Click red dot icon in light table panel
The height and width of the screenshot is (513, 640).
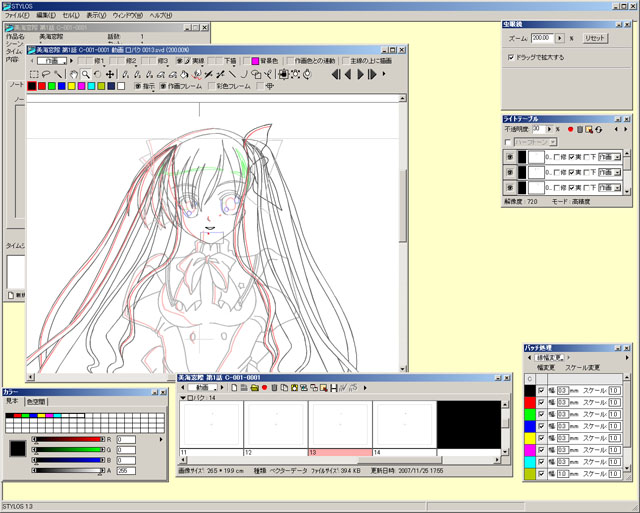pos(570,129)
